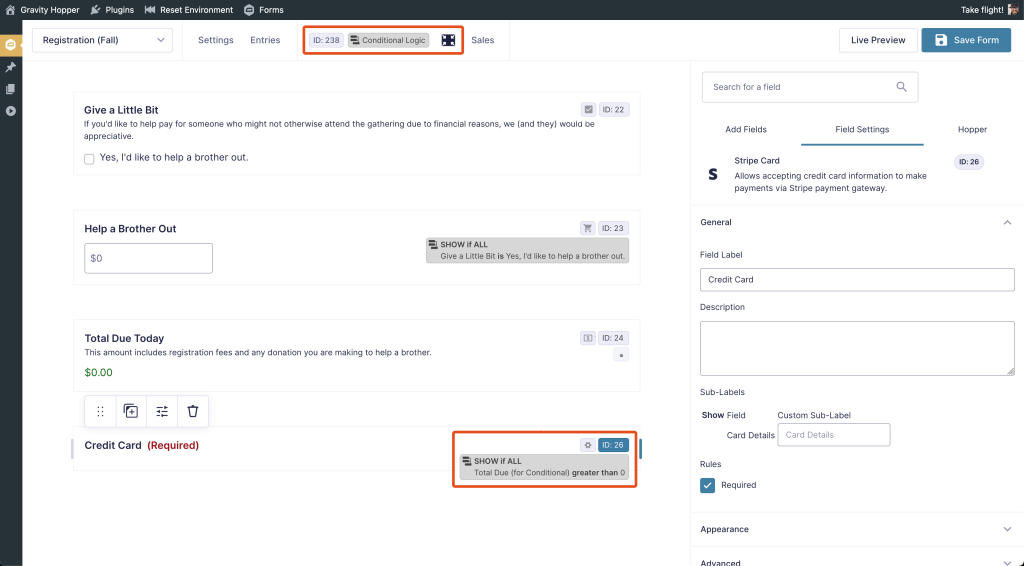Image resolution: width=1024 pixels, height=566 pixels.
Task: Click Credit Card conditional logic badge
Action: 544,467
